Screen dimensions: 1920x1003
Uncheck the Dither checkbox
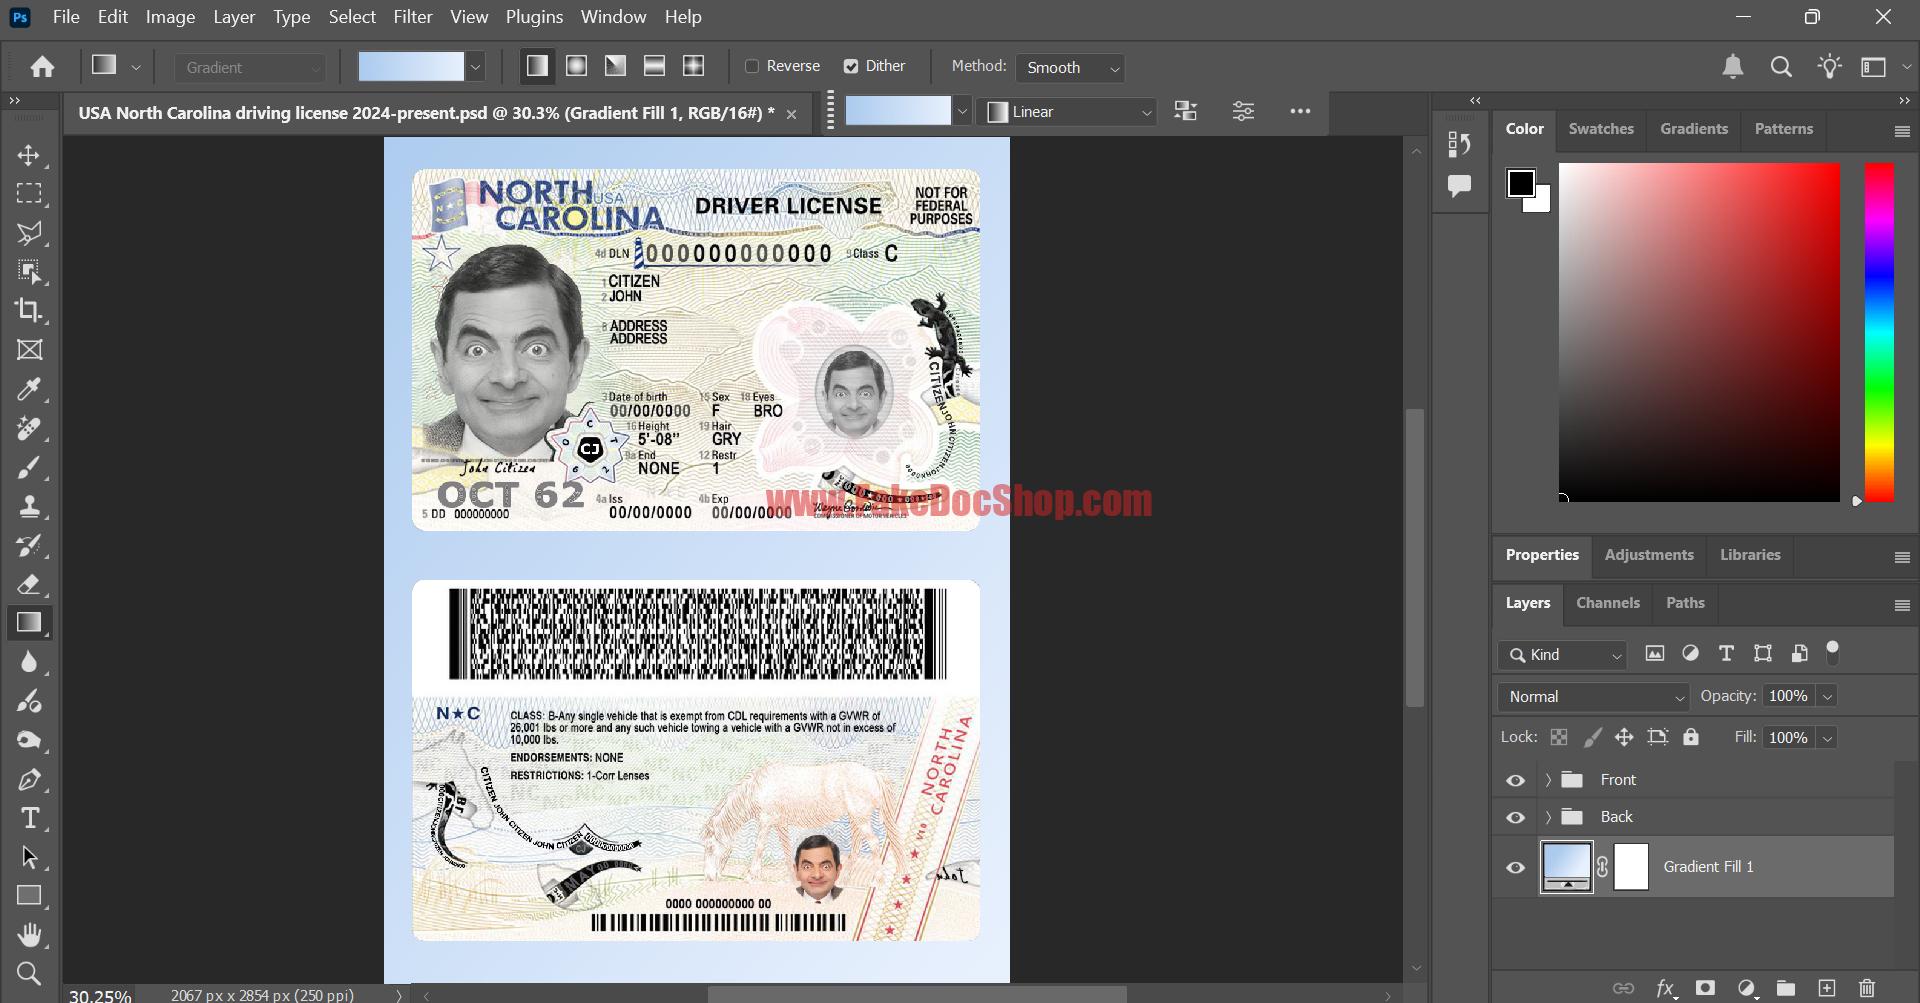(x=851, y=66)
